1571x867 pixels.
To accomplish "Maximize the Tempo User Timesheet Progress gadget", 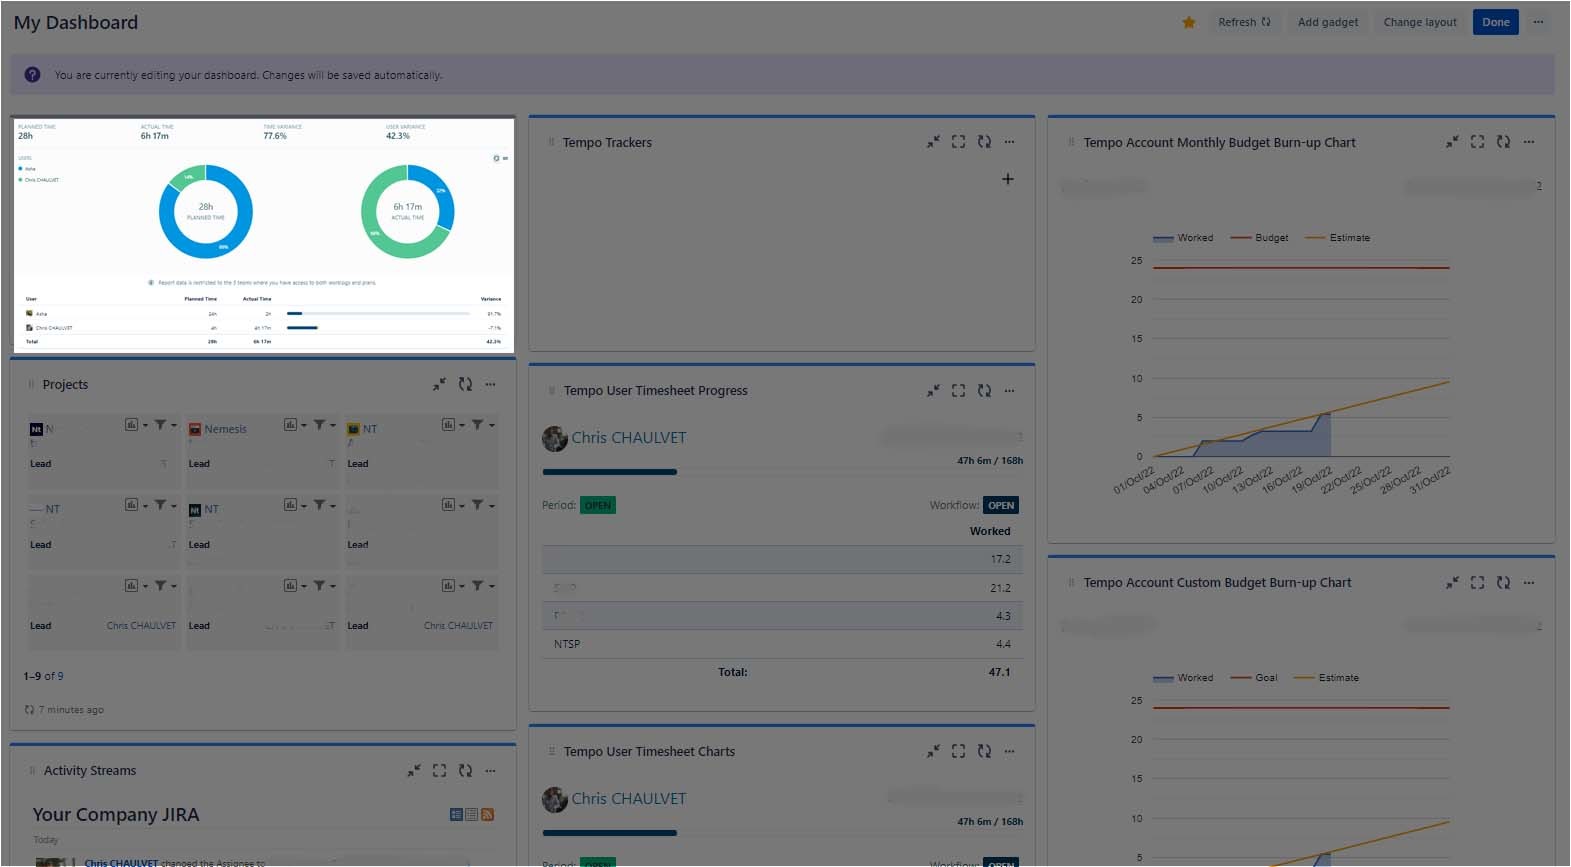I will [x=958, y=390].
